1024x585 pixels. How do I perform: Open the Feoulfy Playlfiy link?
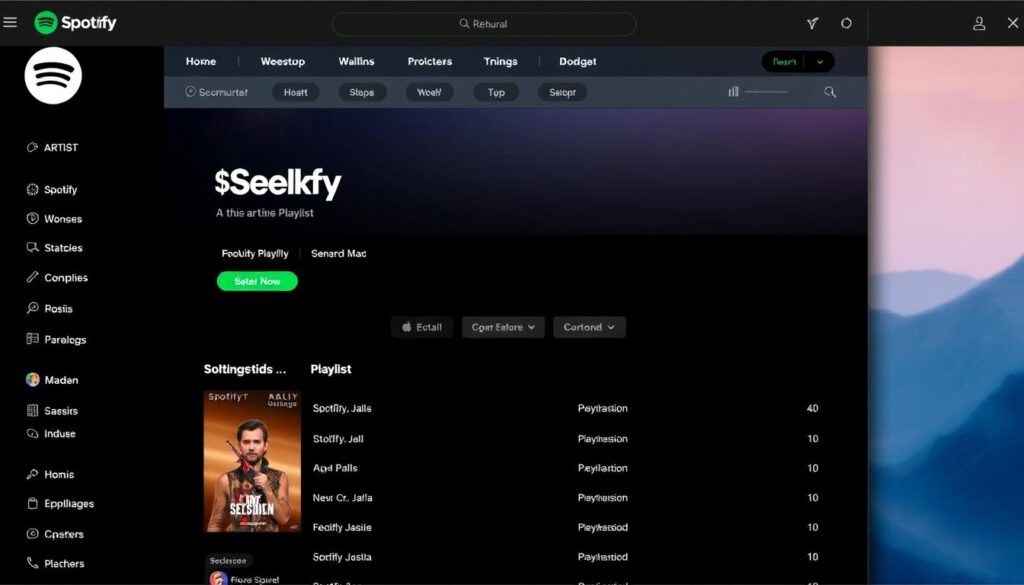(x=255, y=253)
